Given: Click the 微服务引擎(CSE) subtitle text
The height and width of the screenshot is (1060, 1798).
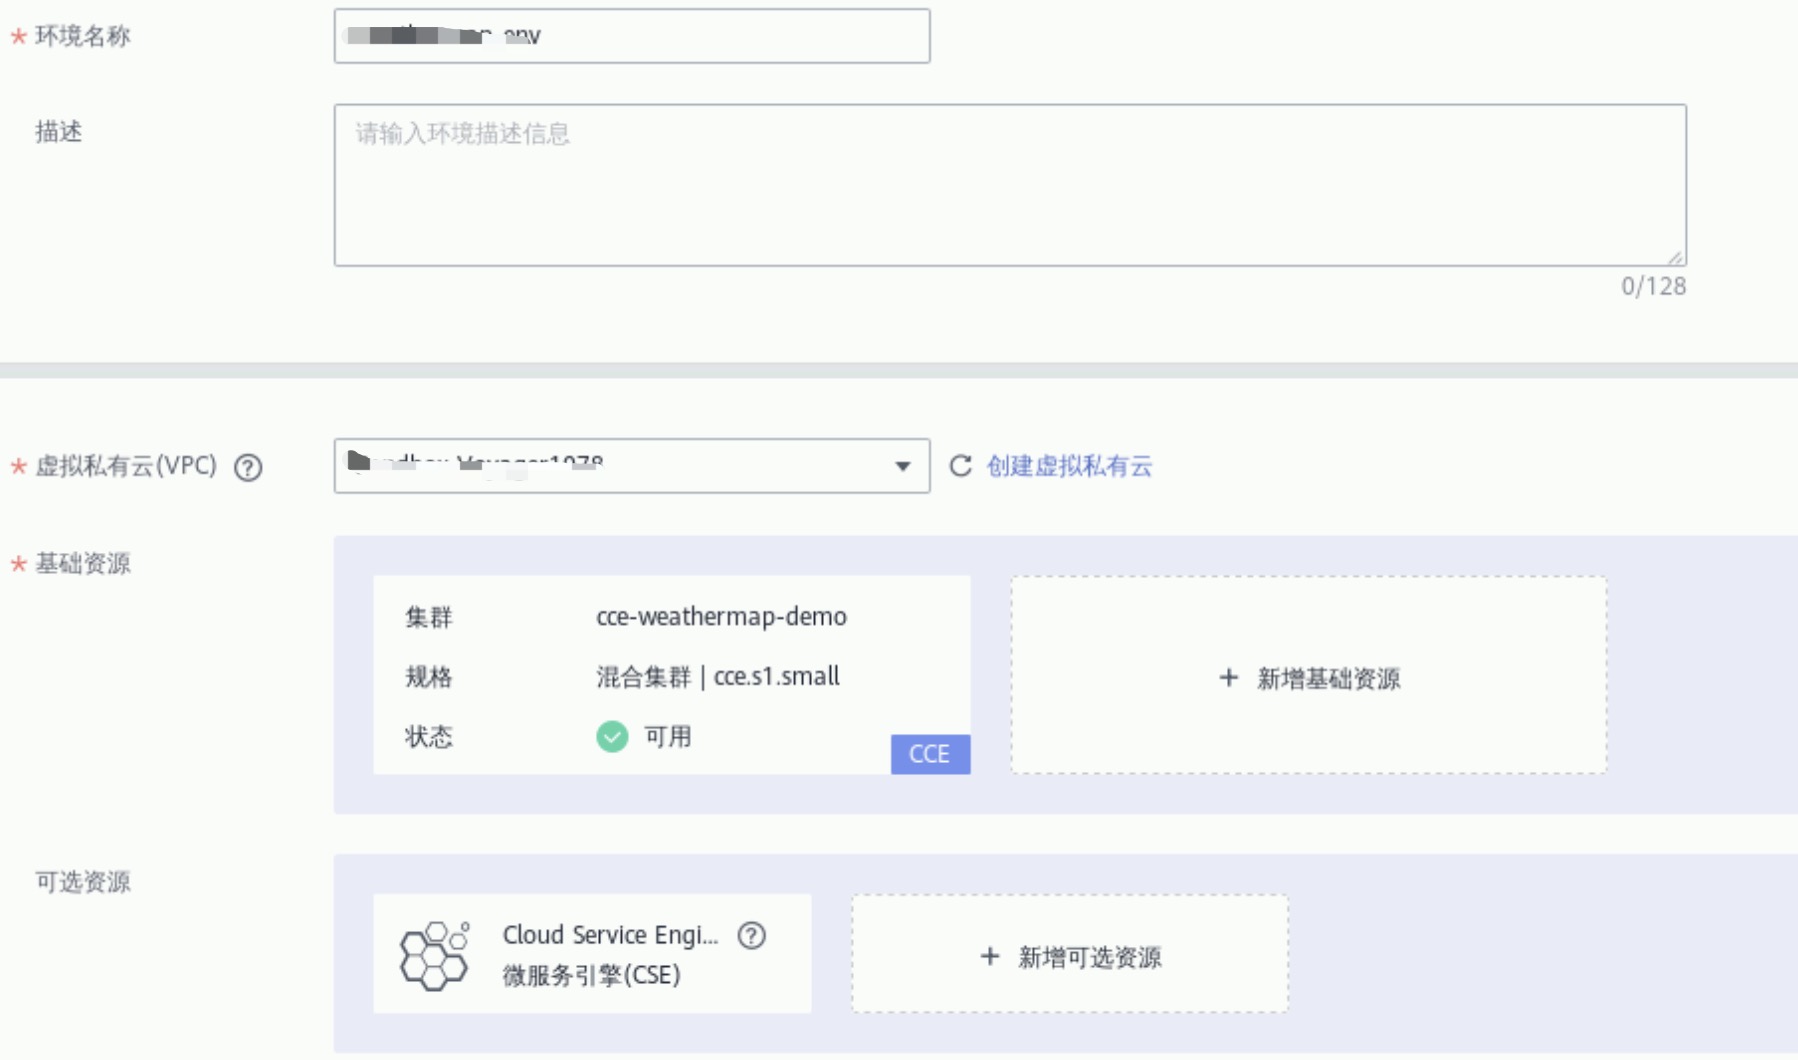Looking at the screenshot, I should point(591,975).
